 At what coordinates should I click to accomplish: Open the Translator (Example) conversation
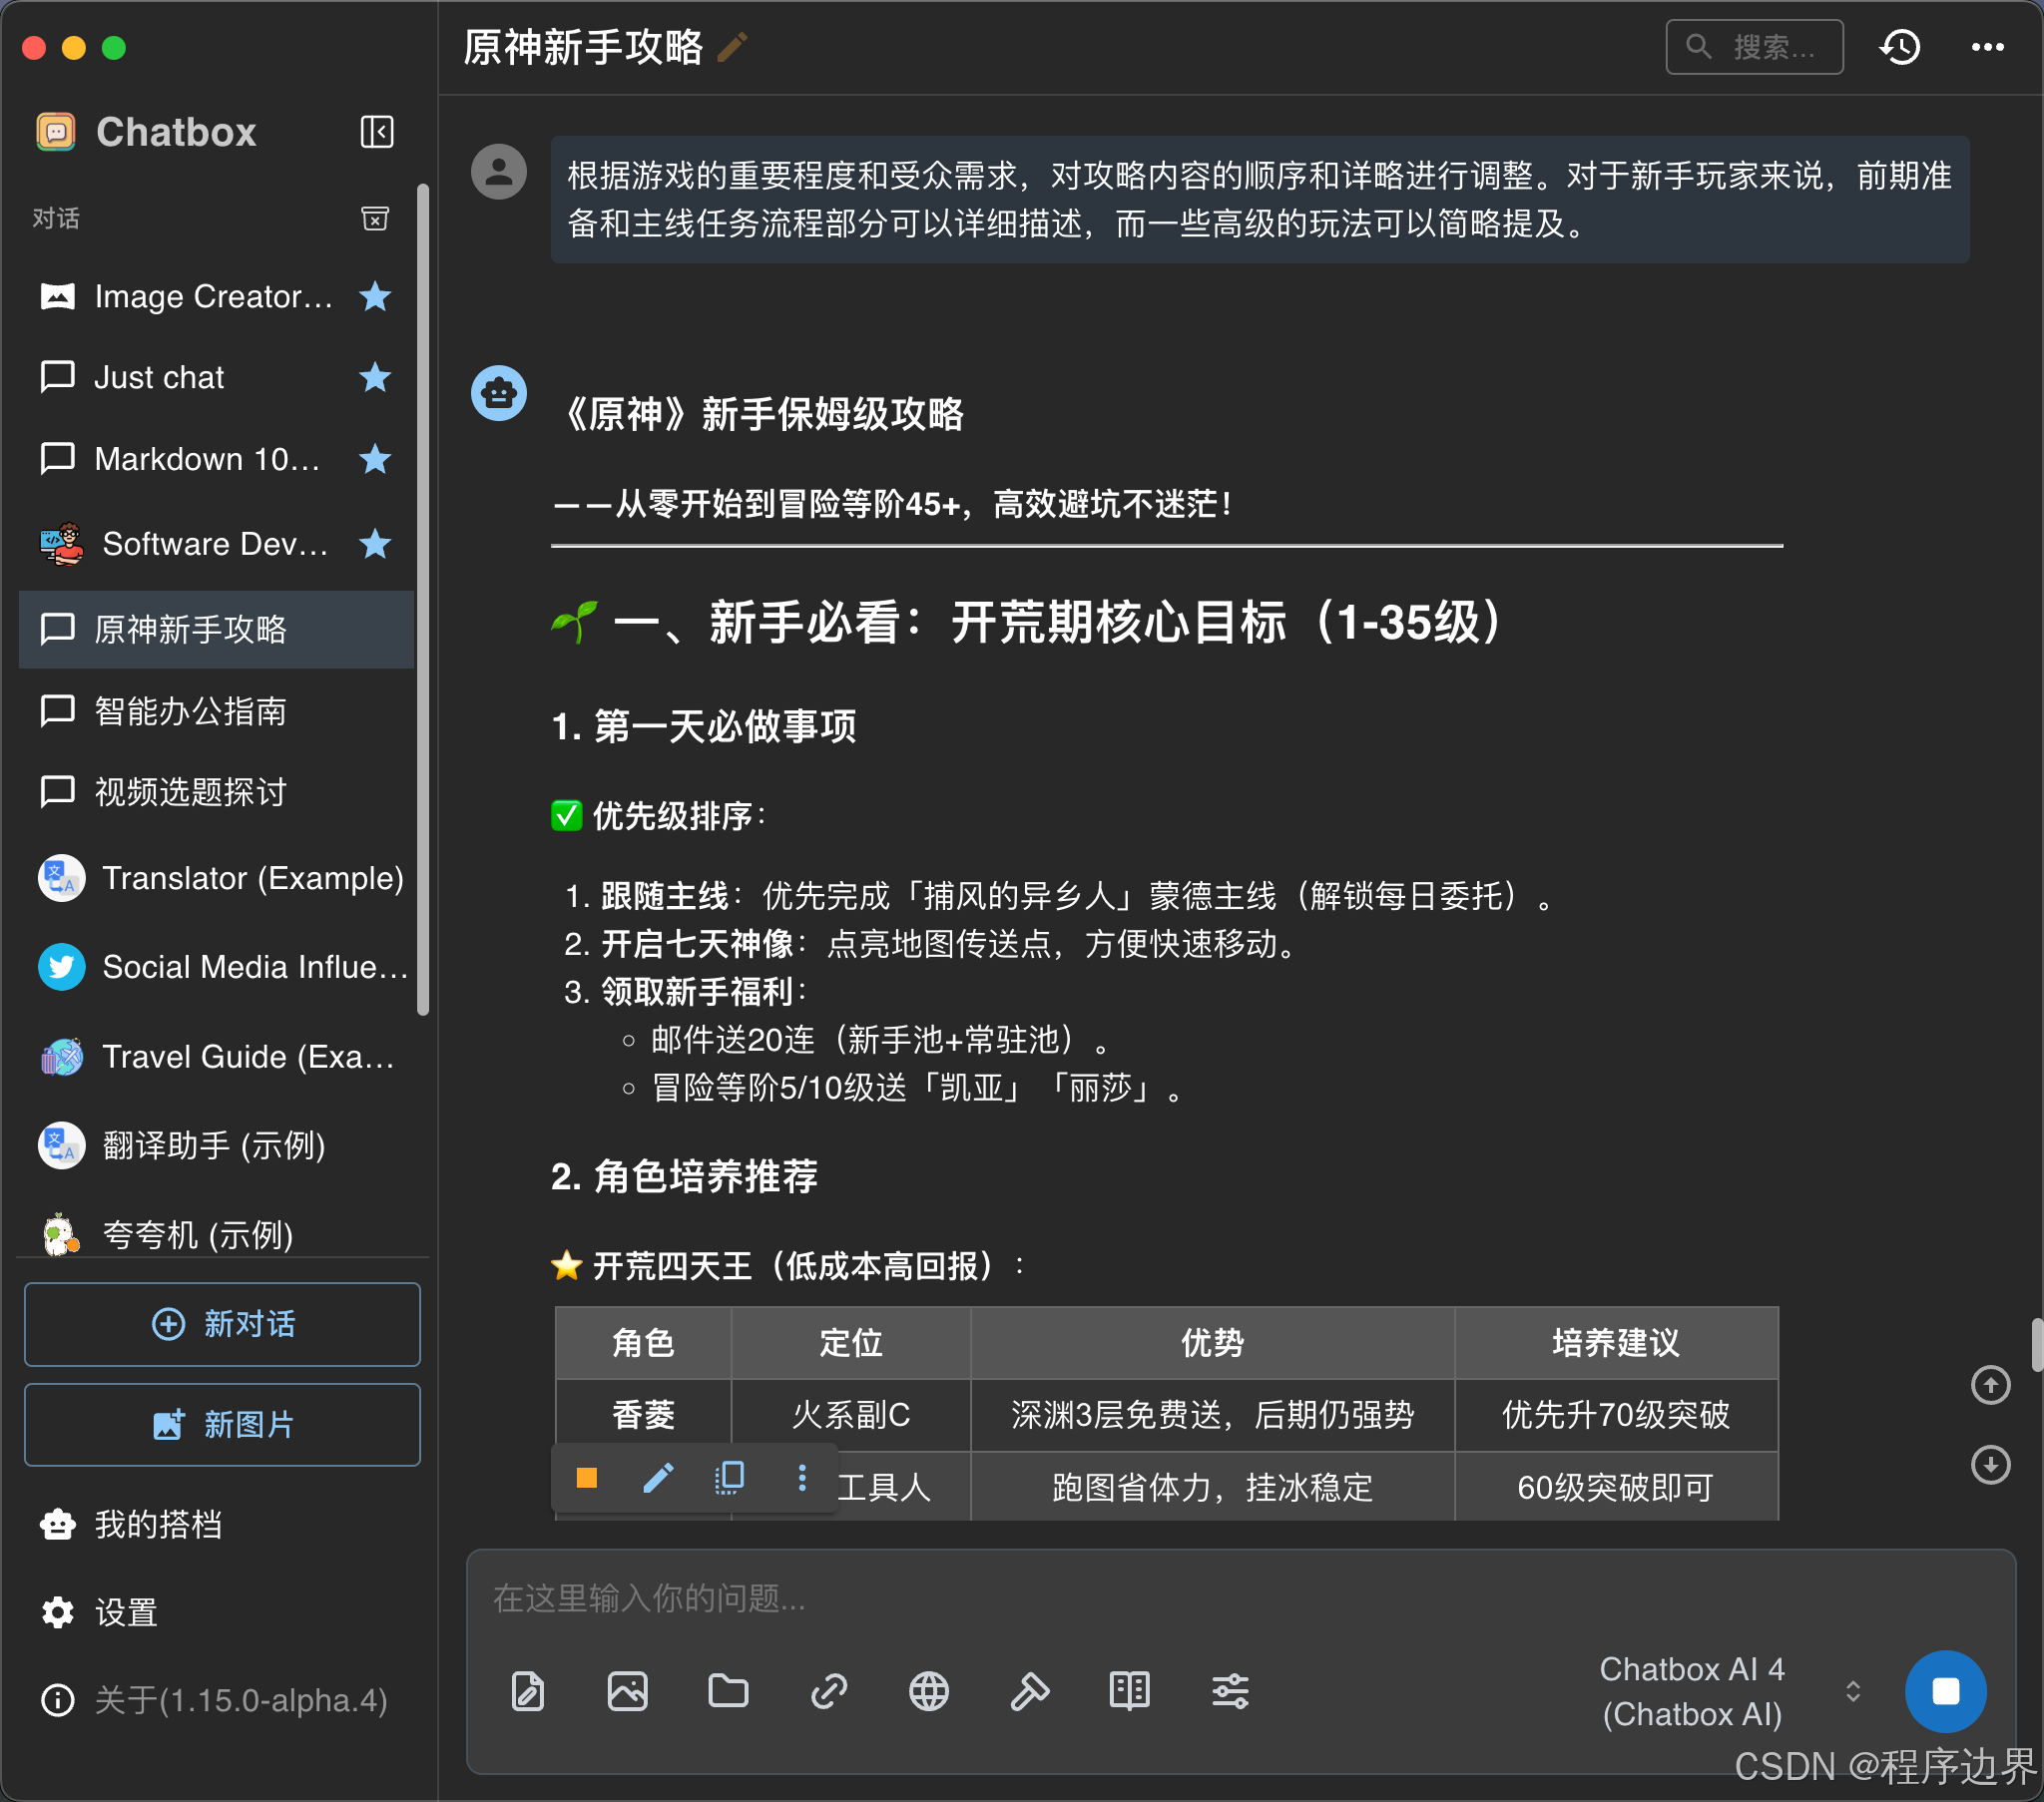pos(216,878)
